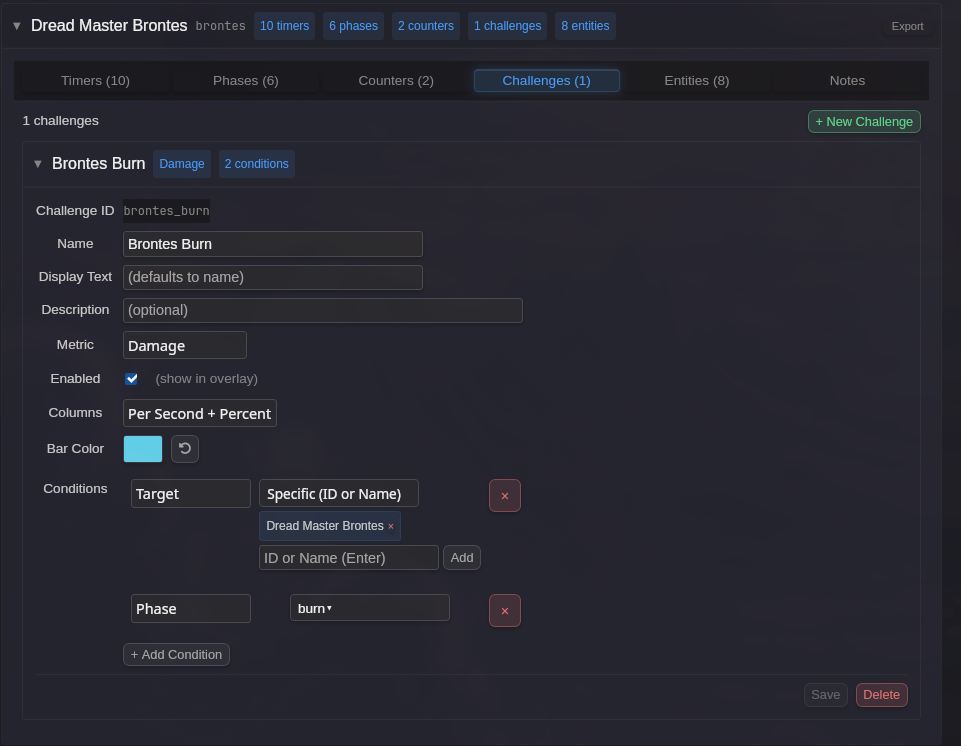Collapse the Dread Master Brontes panel
This screenshot has width=961, height=746.
tap(16, 26)
